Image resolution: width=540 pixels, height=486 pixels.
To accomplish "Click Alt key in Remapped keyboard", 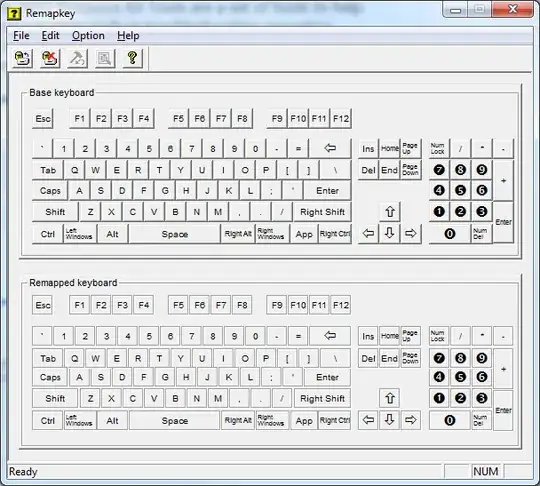I will (x=112, y=421).
